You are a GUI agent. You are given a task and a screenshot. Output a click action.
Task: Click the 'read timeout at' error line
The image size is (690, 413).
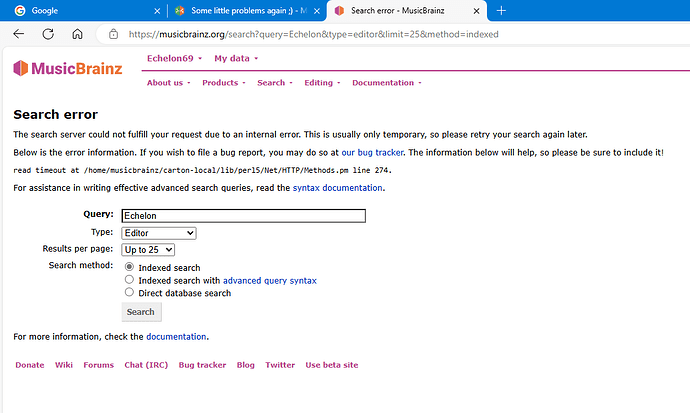[202, 170]
